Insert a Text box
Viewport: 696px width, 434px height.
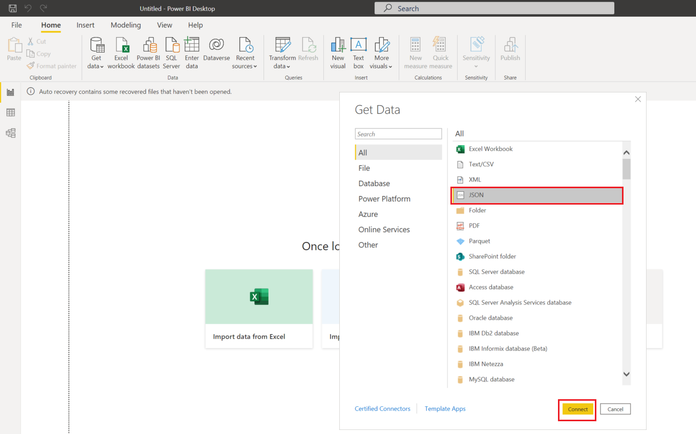(358, 53)
